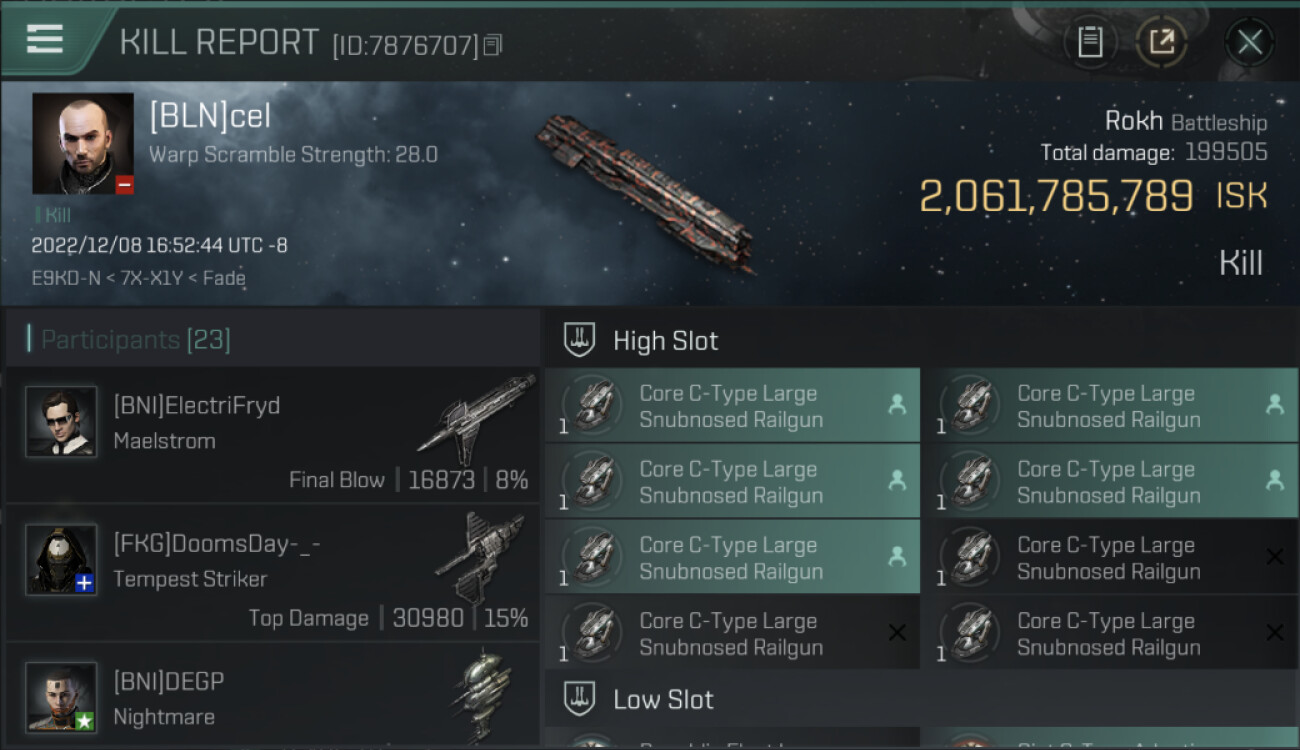Image resolution: width=1300 pixels, height=750 pixels.
Task: Copy the kill report ID
Action: pyautogui.click(x=493, y=45)
